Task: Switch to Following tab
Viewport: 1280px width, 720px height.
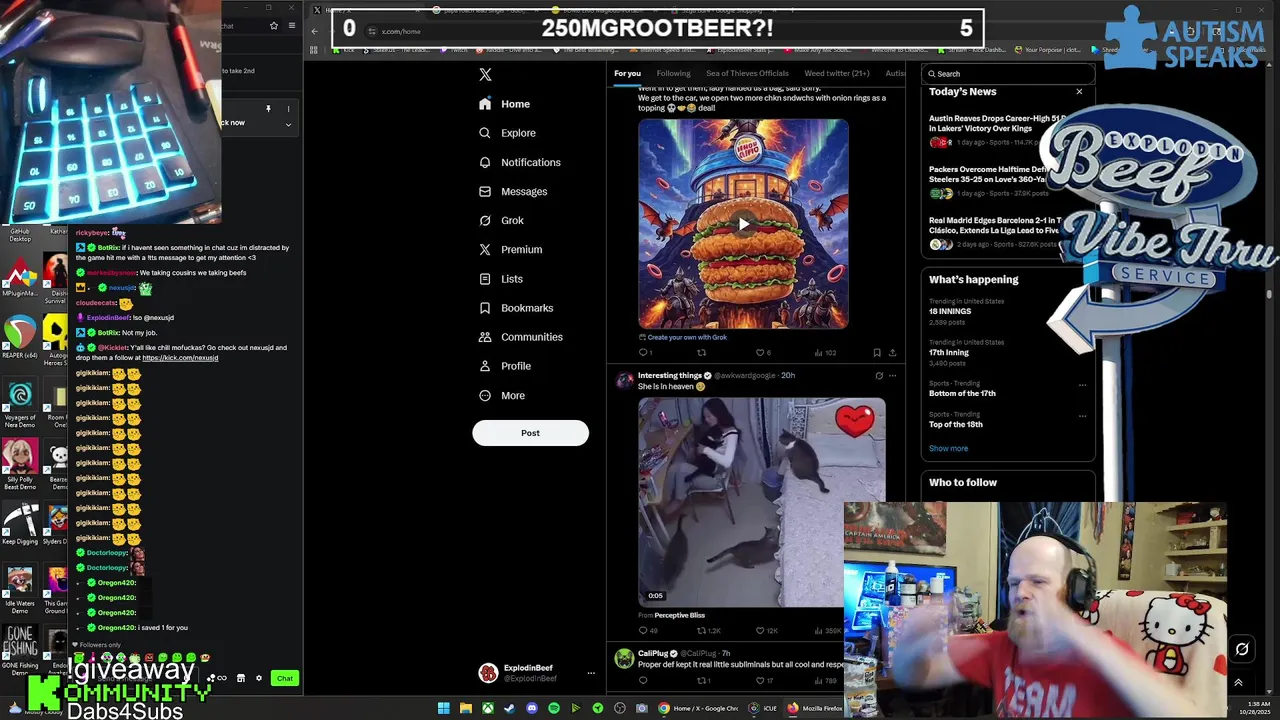Action: [x=673, y=73]
